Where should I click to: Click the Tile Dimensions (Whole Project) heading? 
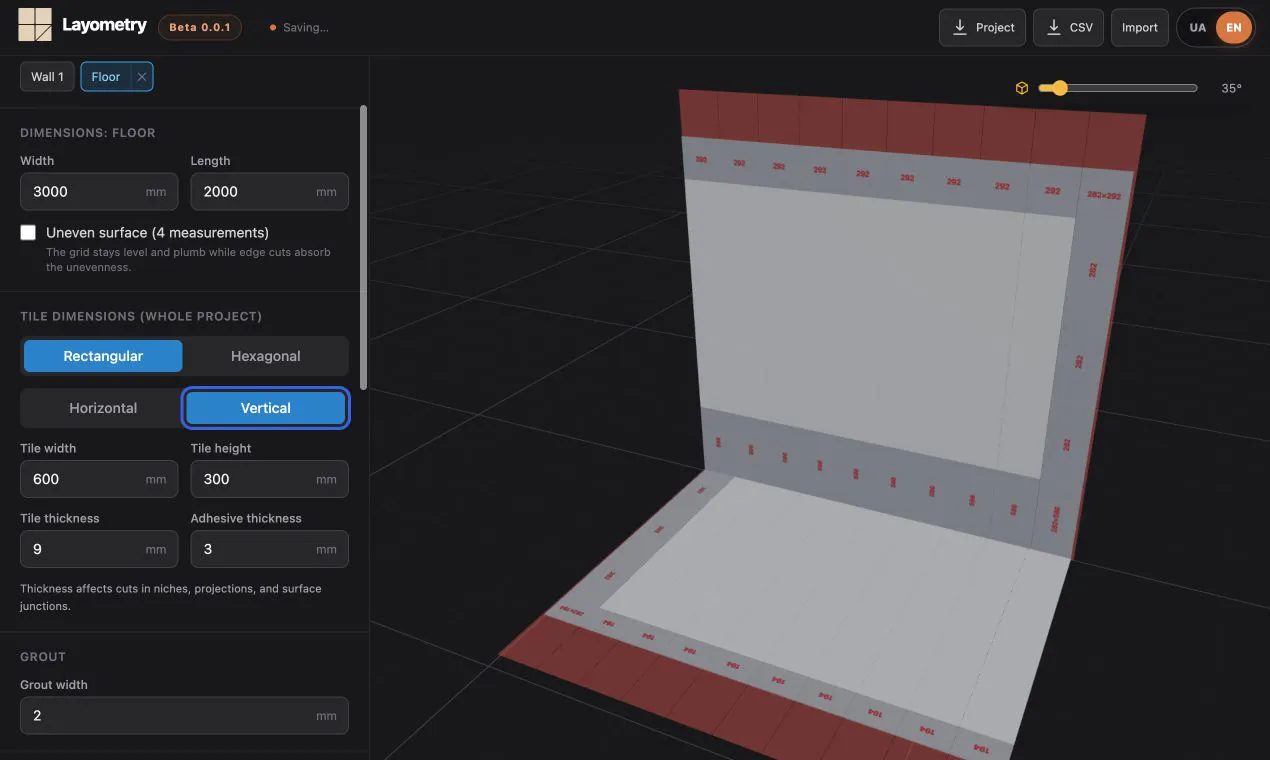coord(141,316)
